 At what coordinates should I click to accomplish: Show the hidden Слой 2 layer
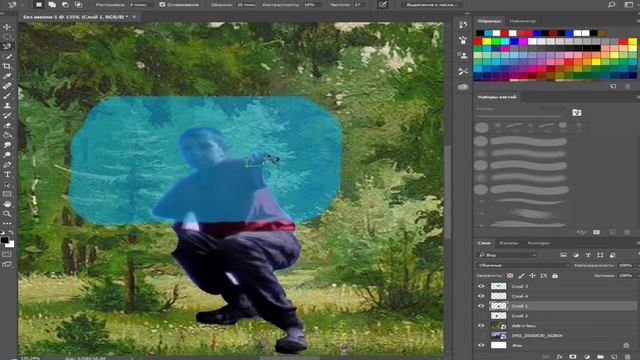481,316
